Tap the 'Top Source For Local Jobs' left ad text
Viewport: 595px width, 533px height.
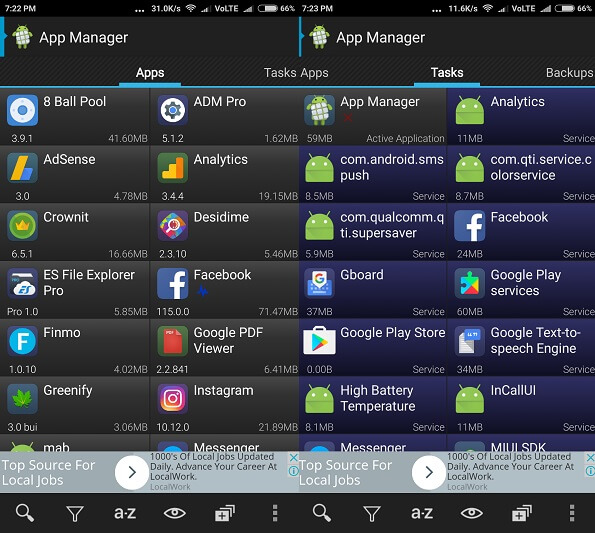(48, 473)
